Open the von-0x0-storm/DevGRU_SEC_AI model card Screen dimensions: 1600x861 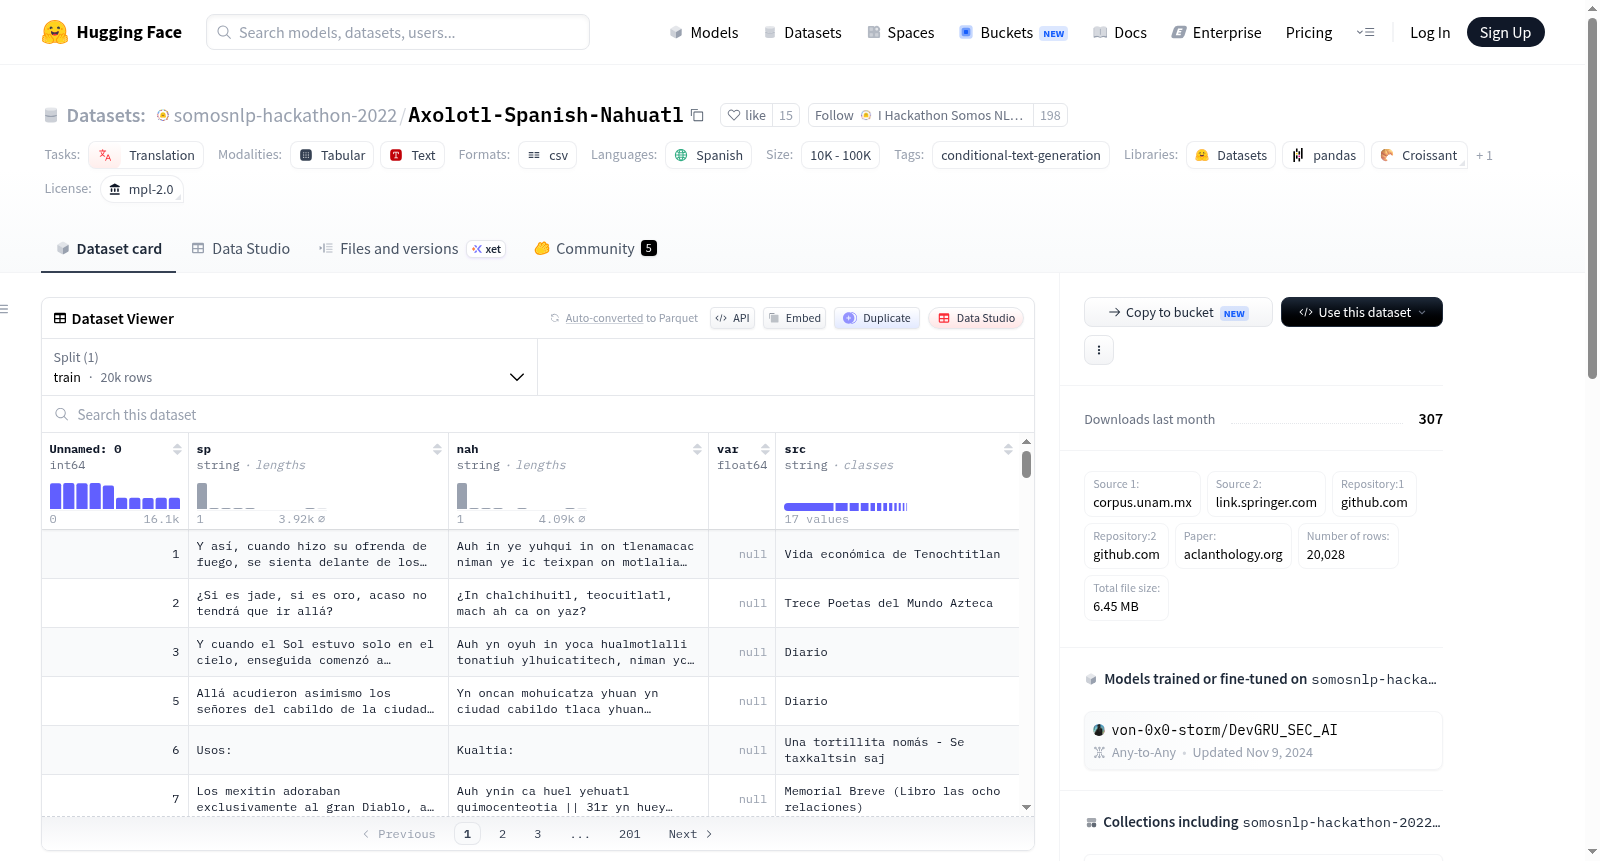coord(1263,740)
